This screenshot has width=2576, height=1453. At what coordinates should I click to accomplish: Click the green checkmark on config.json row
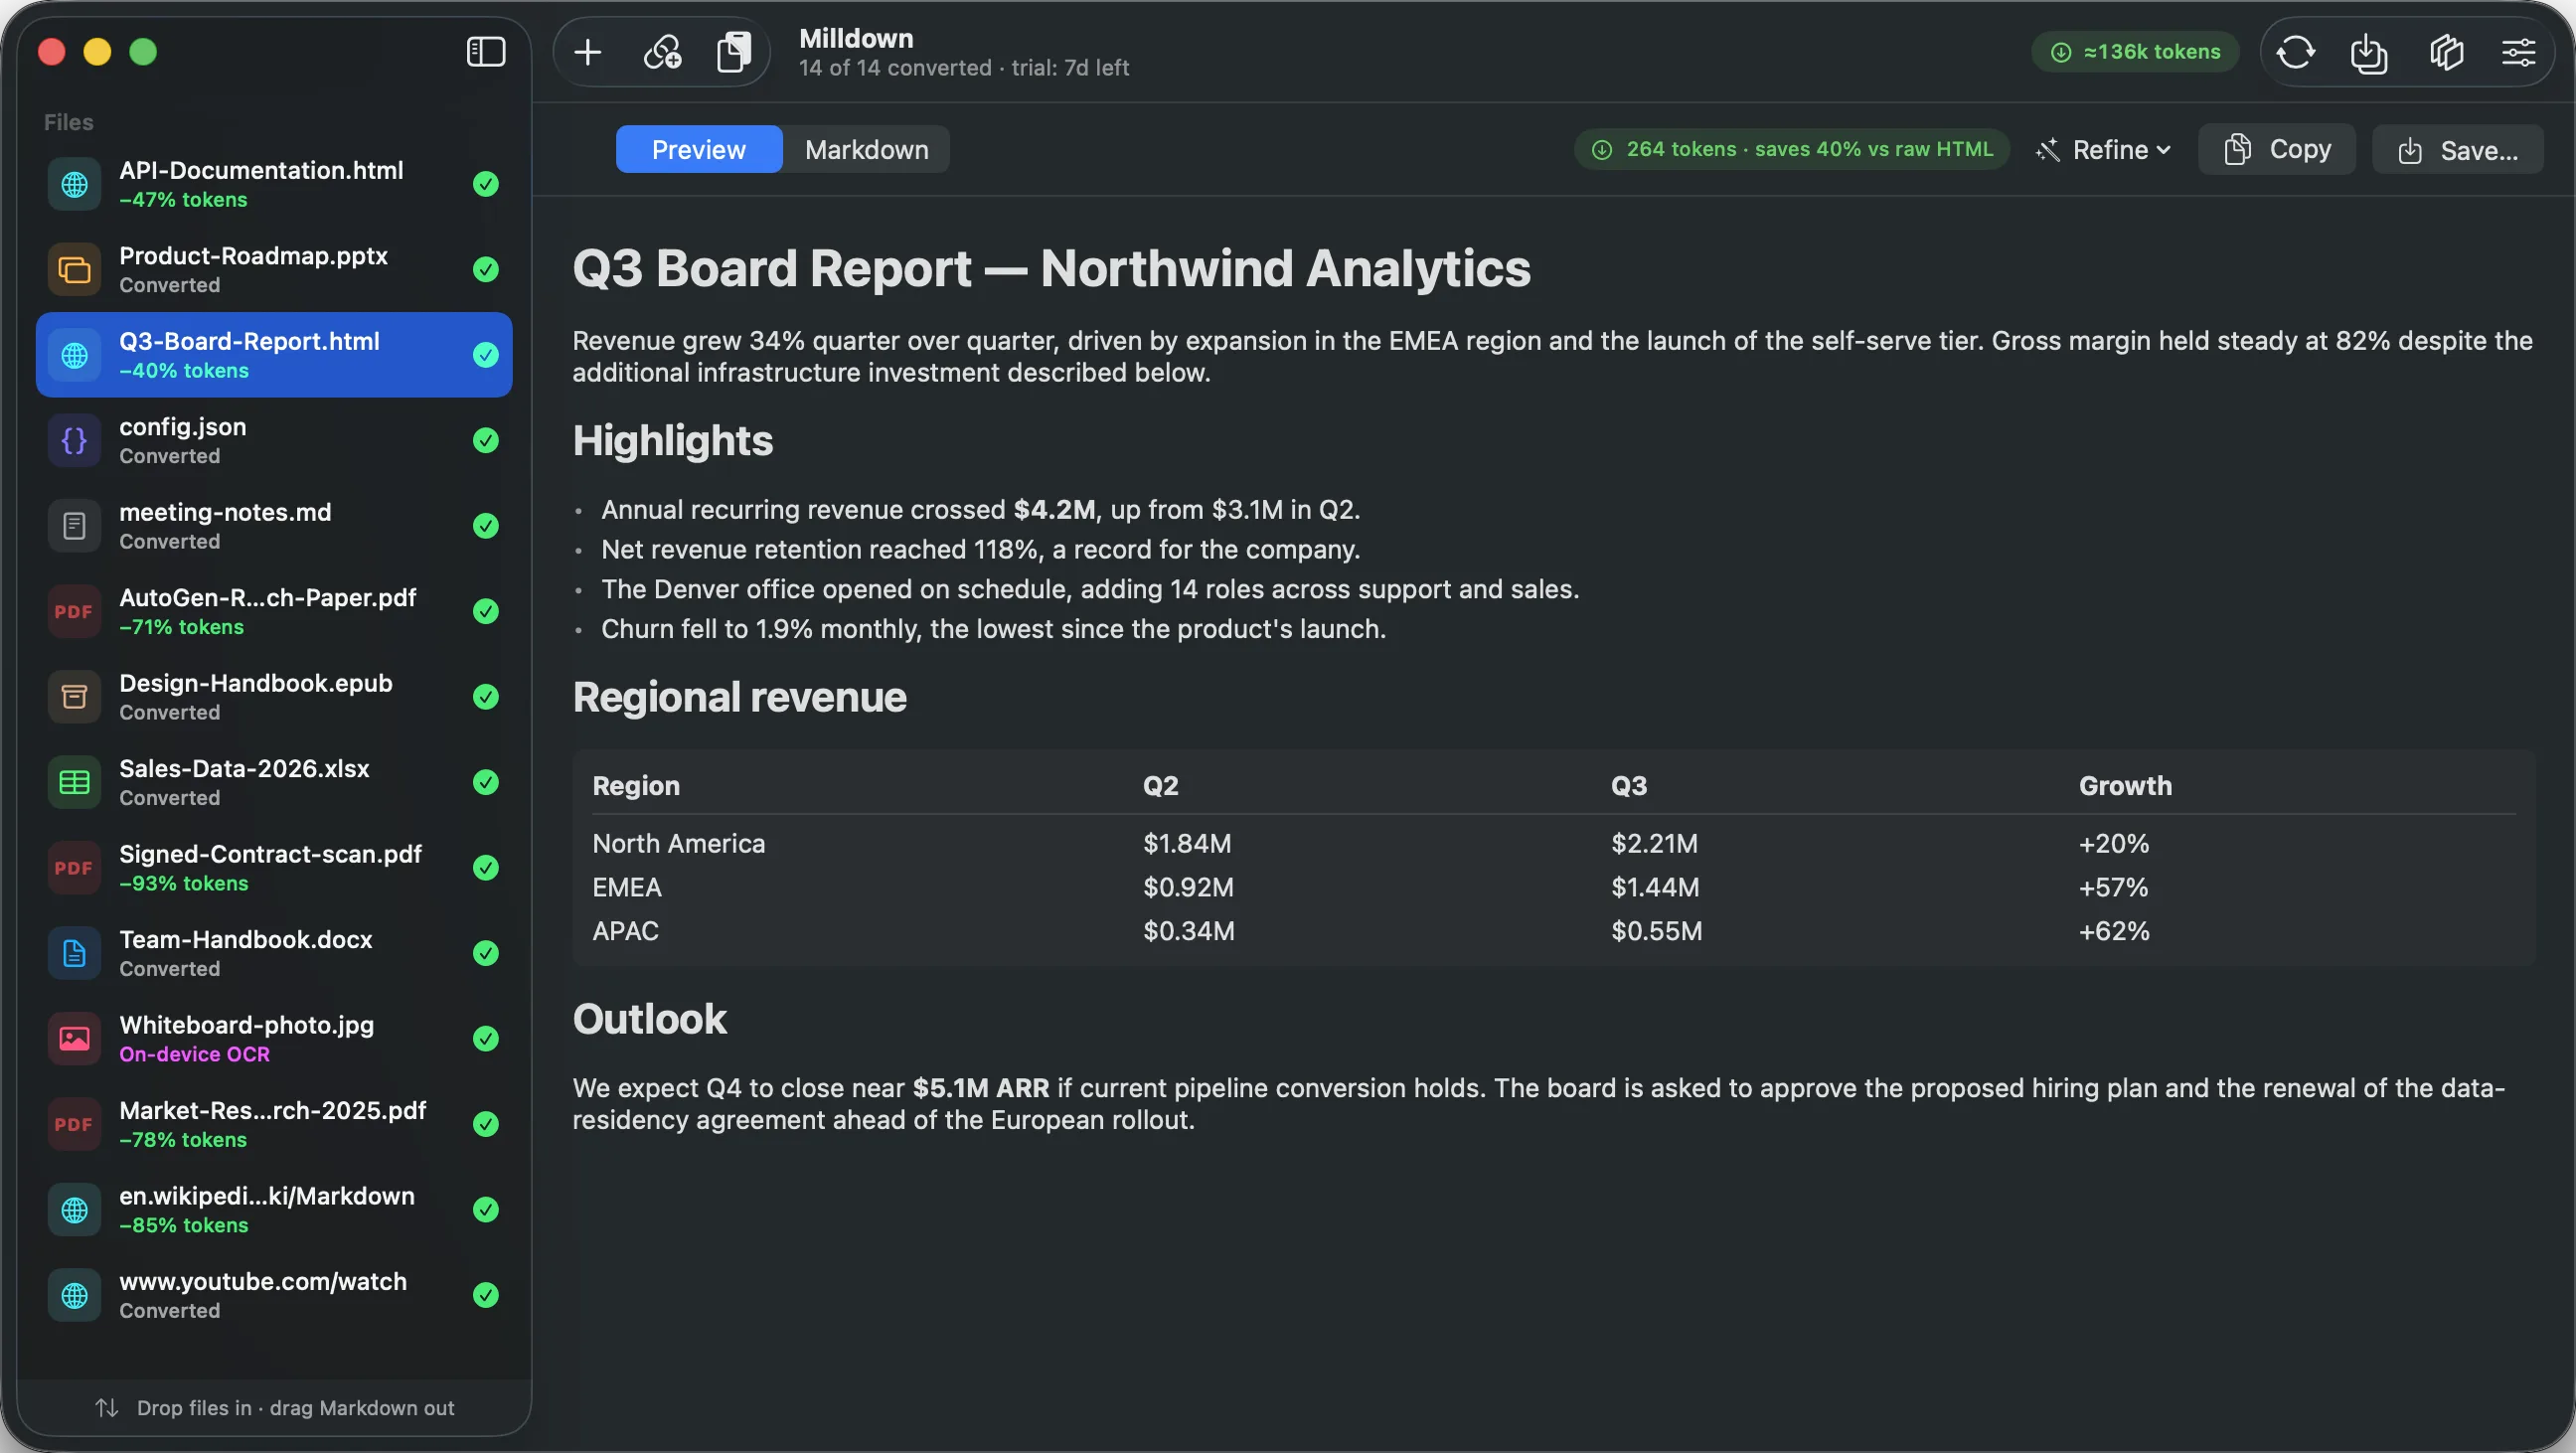486,440
